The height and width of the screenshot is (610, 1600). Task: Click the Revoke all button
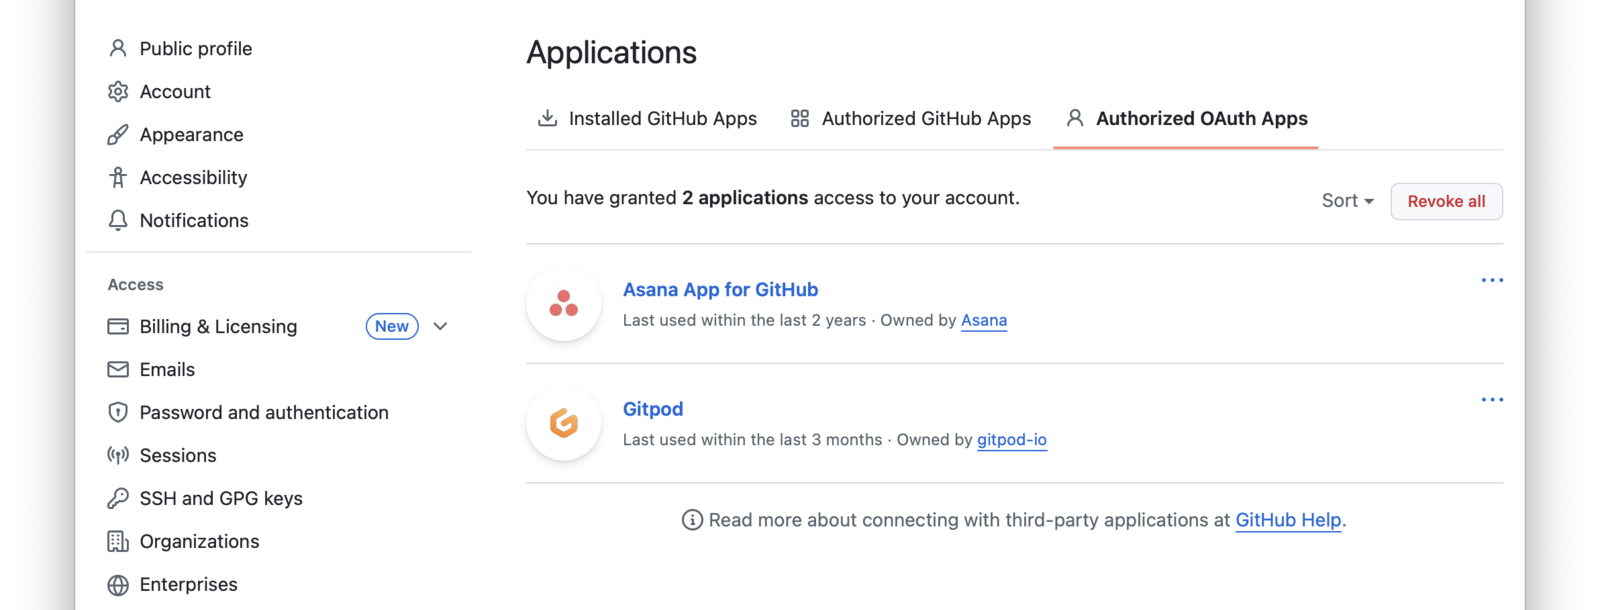(1446, 201)
